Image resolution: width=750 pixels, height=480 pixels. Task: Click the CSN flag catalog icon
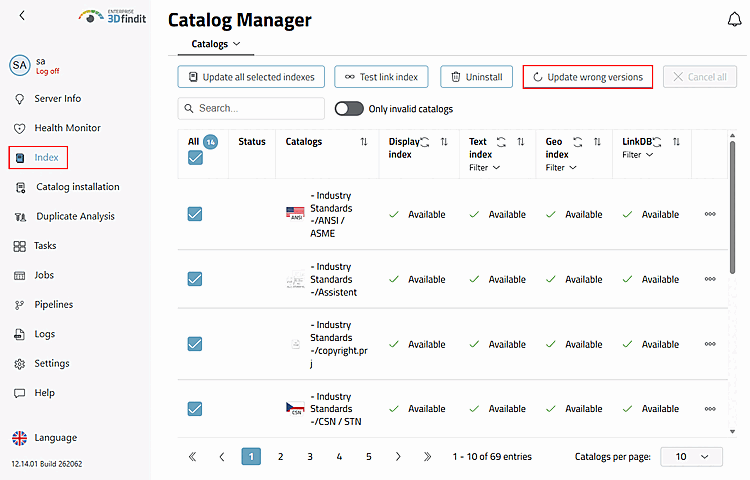295,408
